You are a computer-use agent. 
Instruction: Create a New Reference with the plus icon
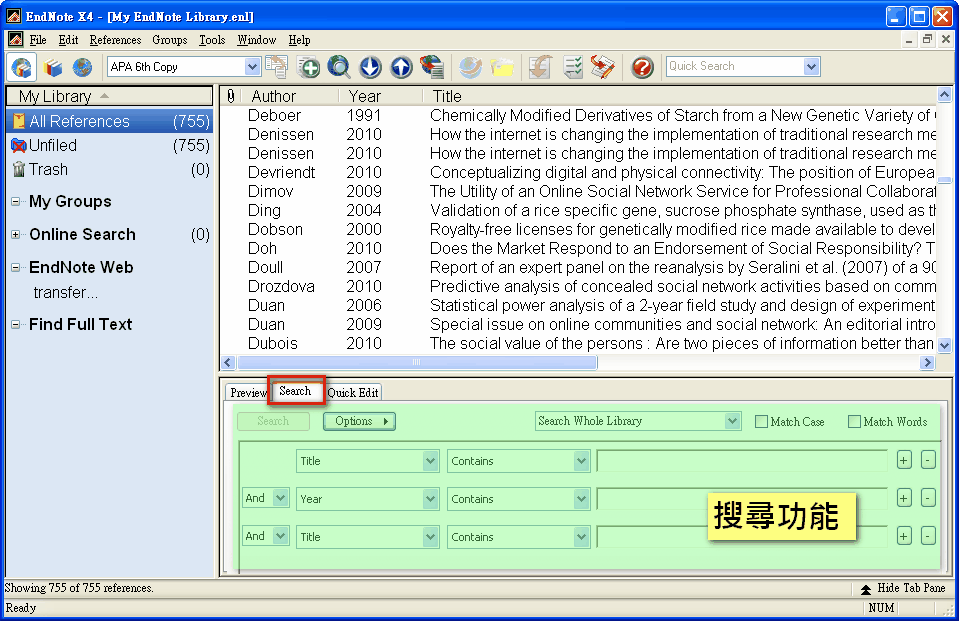click(x=308, y=67)
